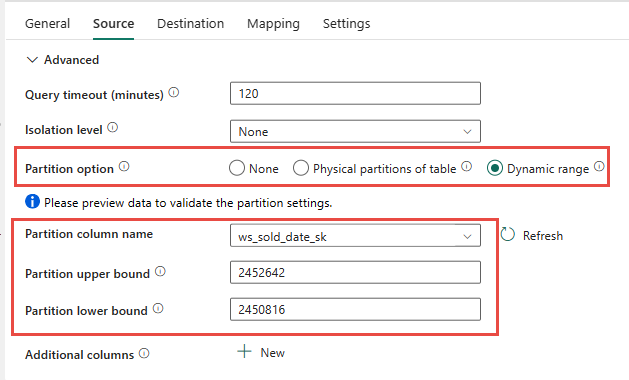Viewport: 629px width, 380px height.
Task: Go to the Mapping tab
Action: tap(273, 24)
